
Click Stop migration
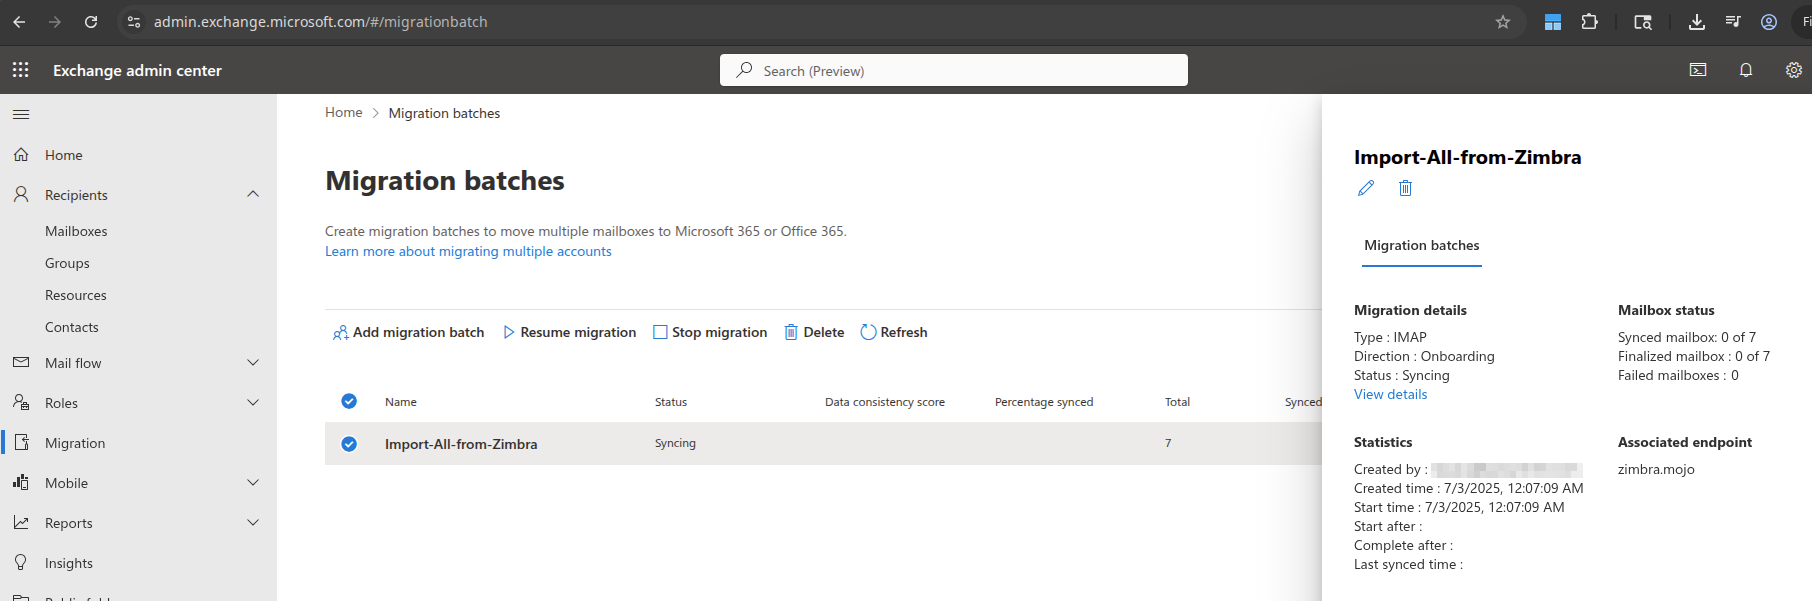tap(710, 332)
